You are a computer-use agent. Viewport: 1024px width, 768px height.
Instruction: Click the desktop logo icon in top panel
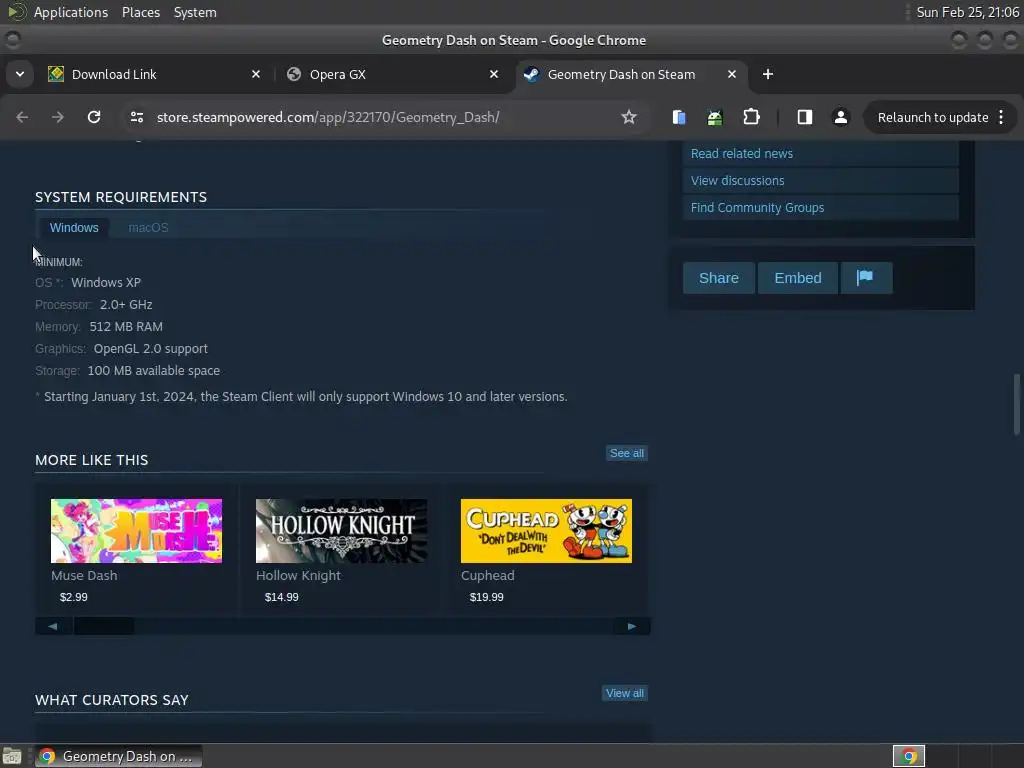tap(16, 12)
